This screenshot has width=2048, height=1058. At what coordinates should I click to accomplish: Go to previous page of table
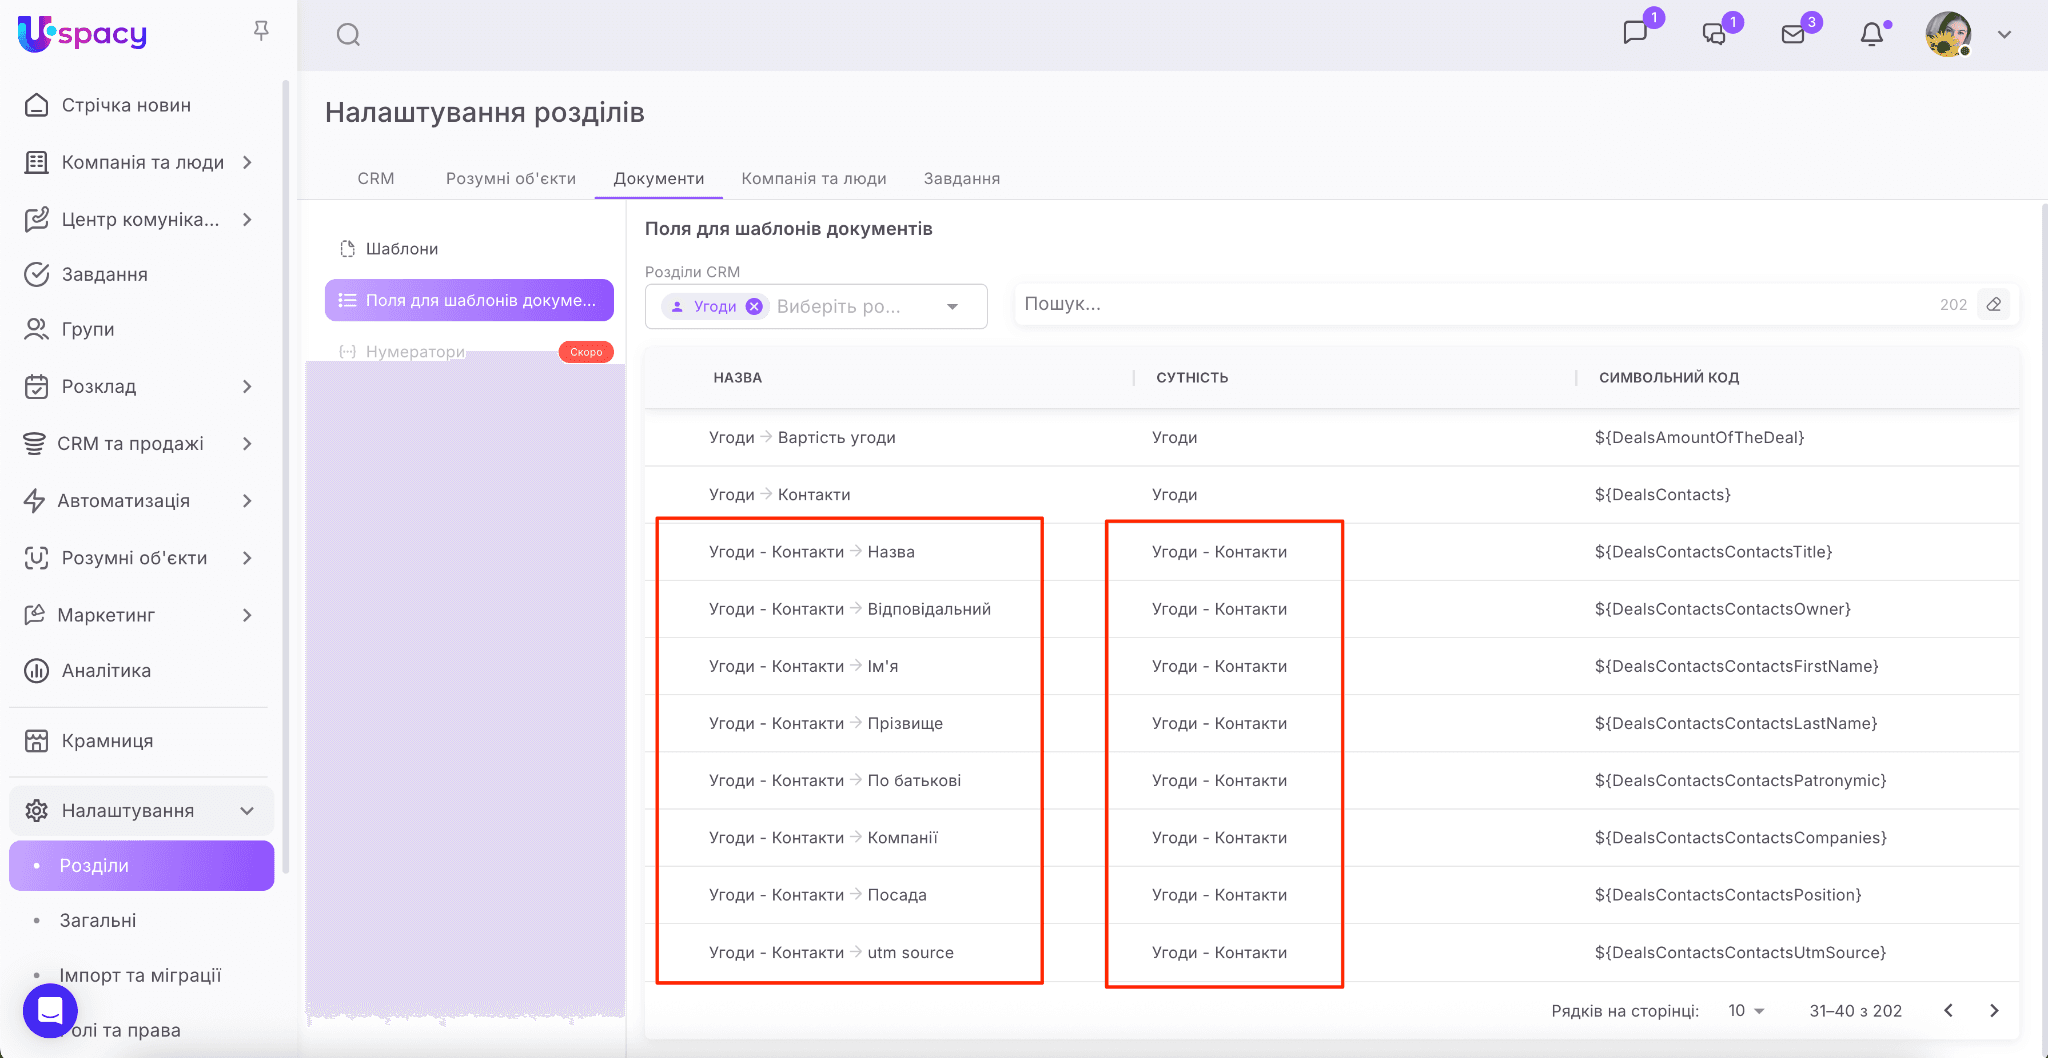pyautogui.click(x=1948, y=1011)
